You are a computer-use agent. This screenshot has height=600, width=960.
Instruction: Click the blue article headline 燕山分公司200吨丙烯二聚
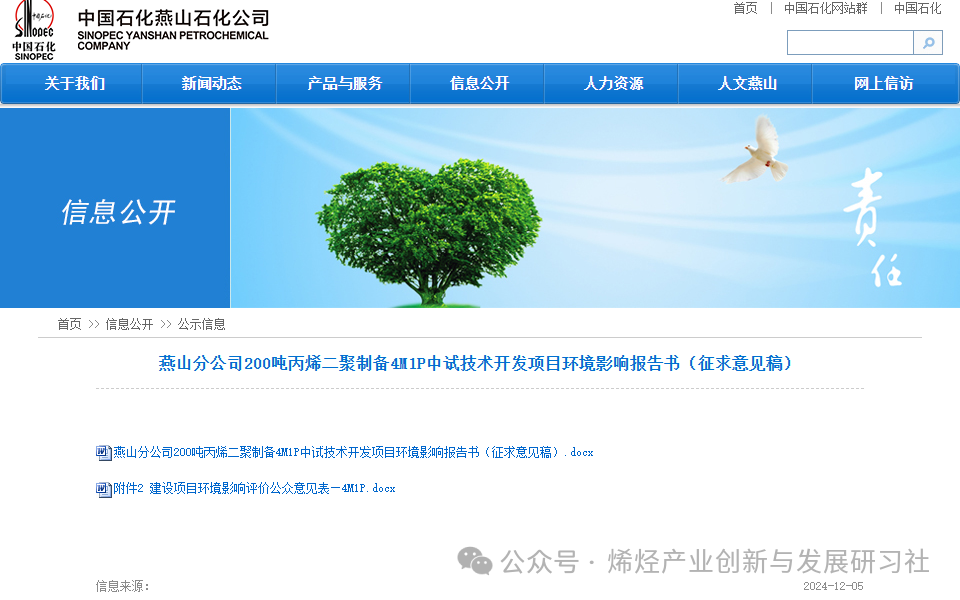[x=476, y=364]
